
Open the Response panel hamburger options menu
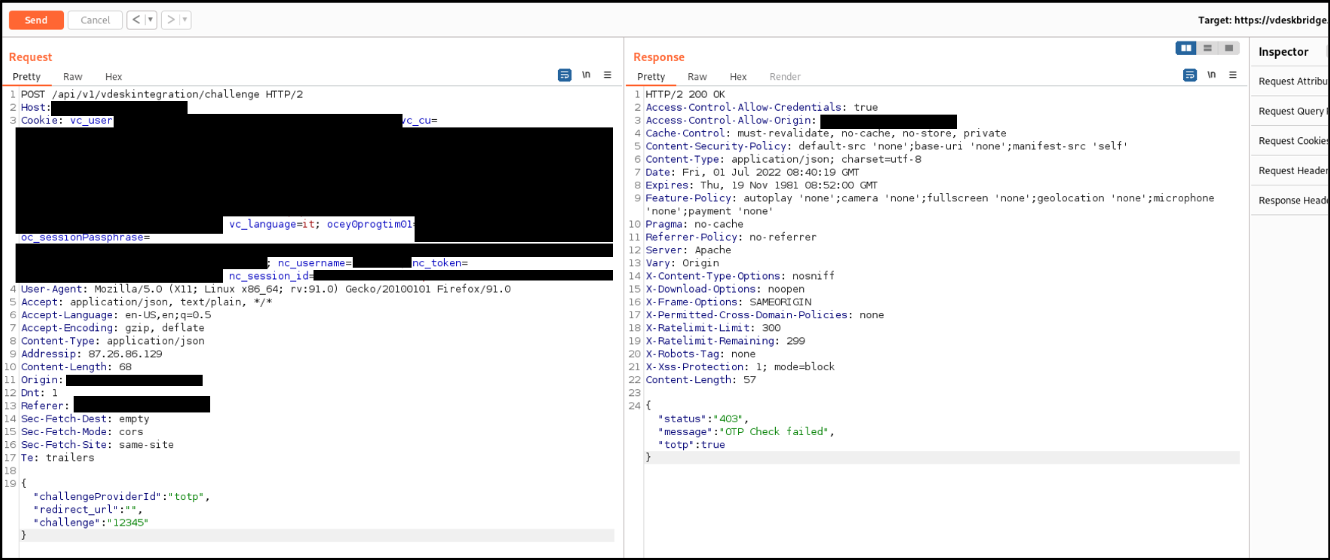[x=1232, y=75]
